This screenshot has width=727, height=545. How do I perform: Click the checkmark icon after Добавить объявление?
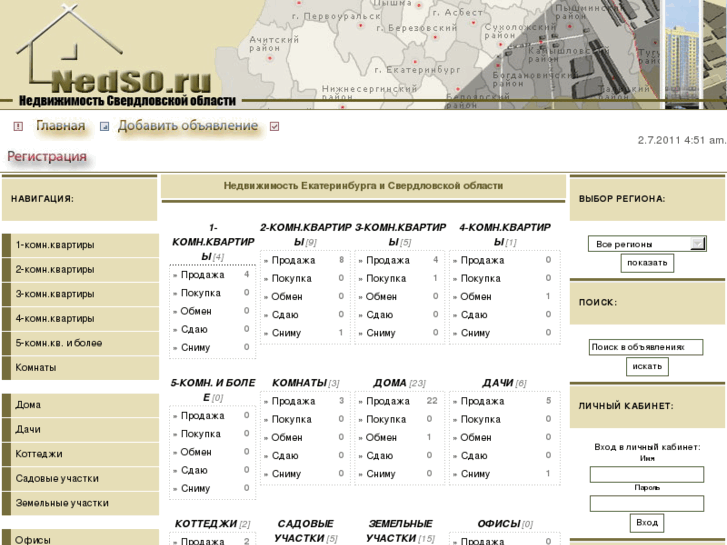click(275, 127)
